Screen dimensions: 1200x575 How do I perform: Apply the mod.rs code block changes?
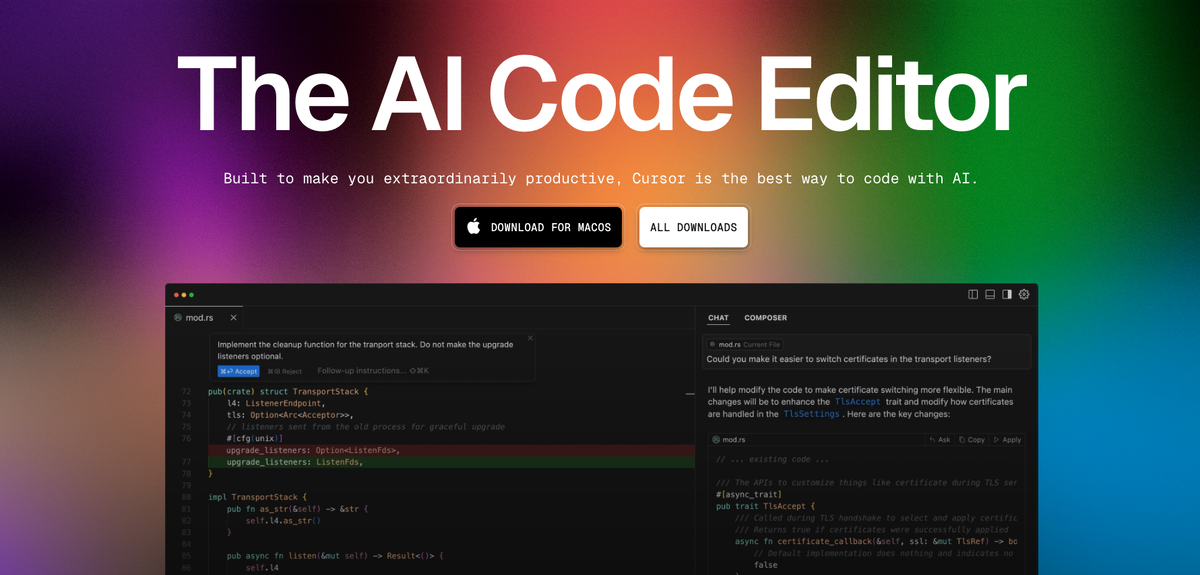pyautogui.click(x=1007, y=440)
